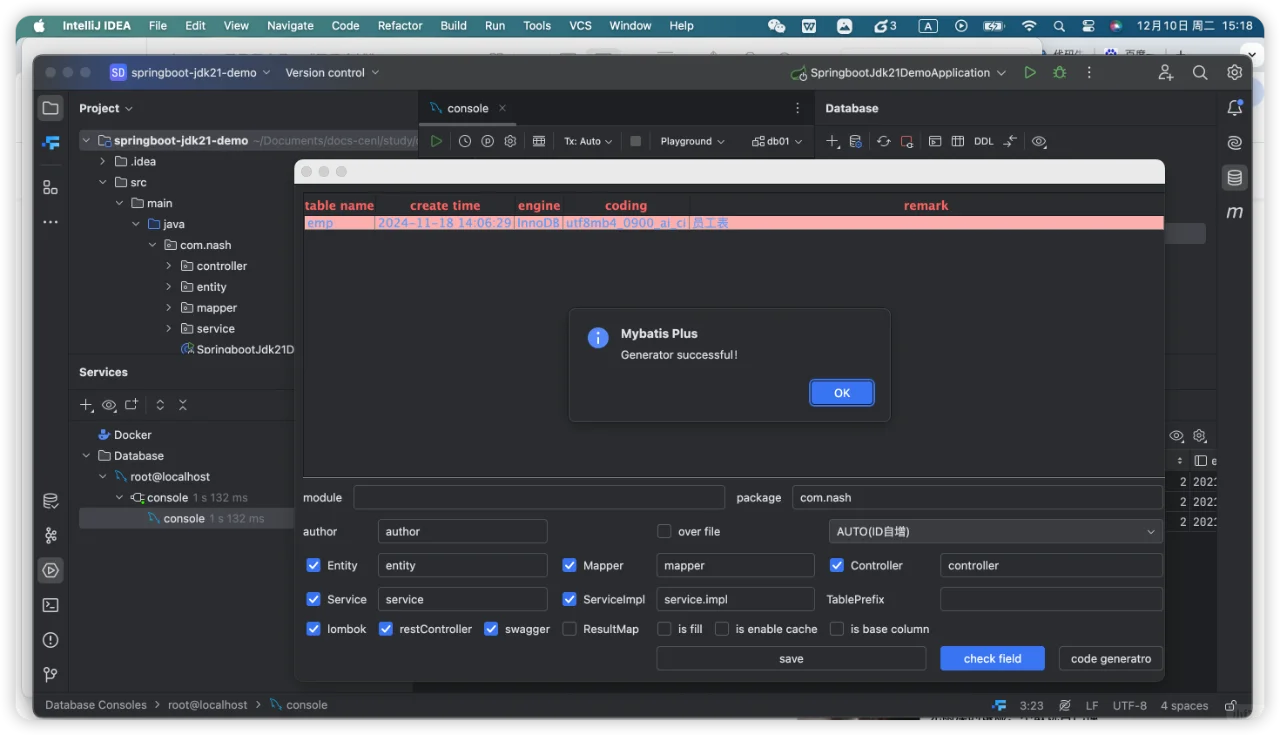Enable the over file checkbox
The height and width of the screenshot is (735, 1280).
click(664, 532)
